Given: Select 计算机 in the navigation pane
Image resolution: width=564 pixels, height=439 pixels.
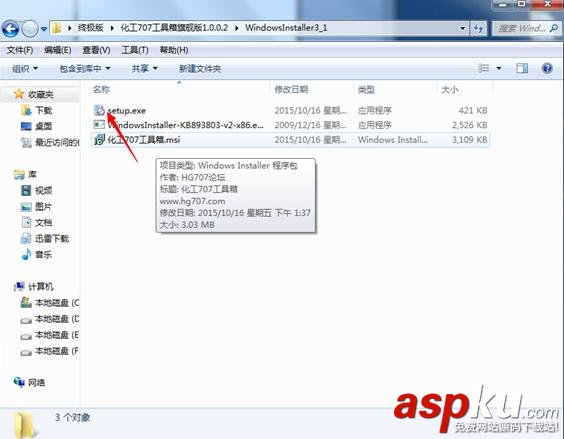Looking at the screenshot, I should pyautogui.click(x=41, y=286).
